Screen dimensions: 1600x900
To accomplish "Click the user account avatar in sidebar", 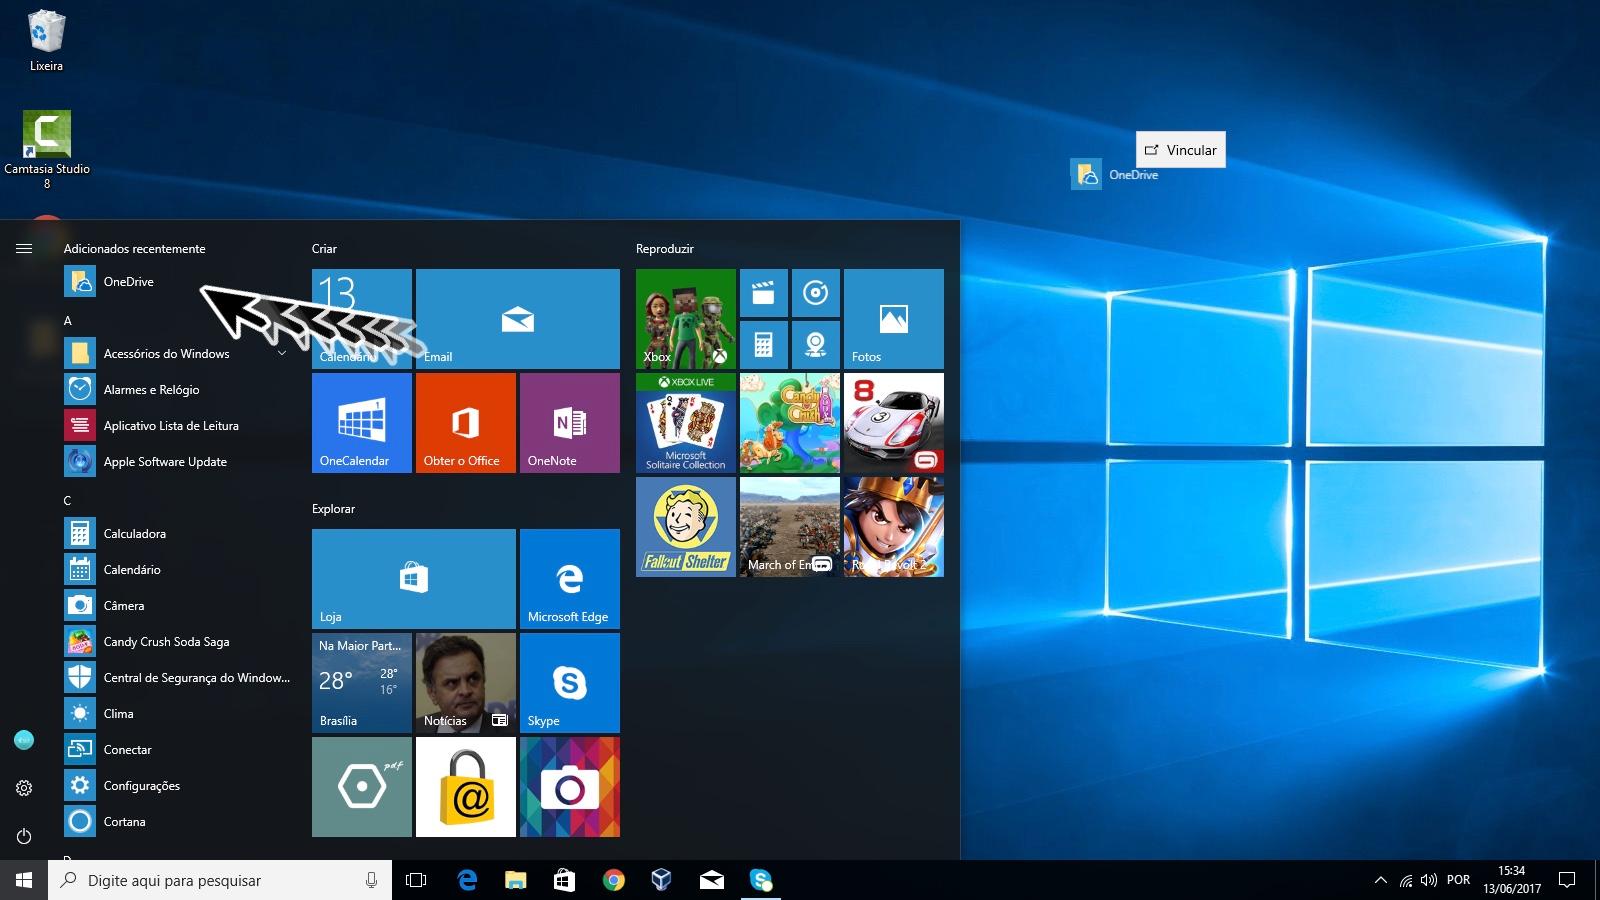I will pyautogui.click(x=24, y=740).
